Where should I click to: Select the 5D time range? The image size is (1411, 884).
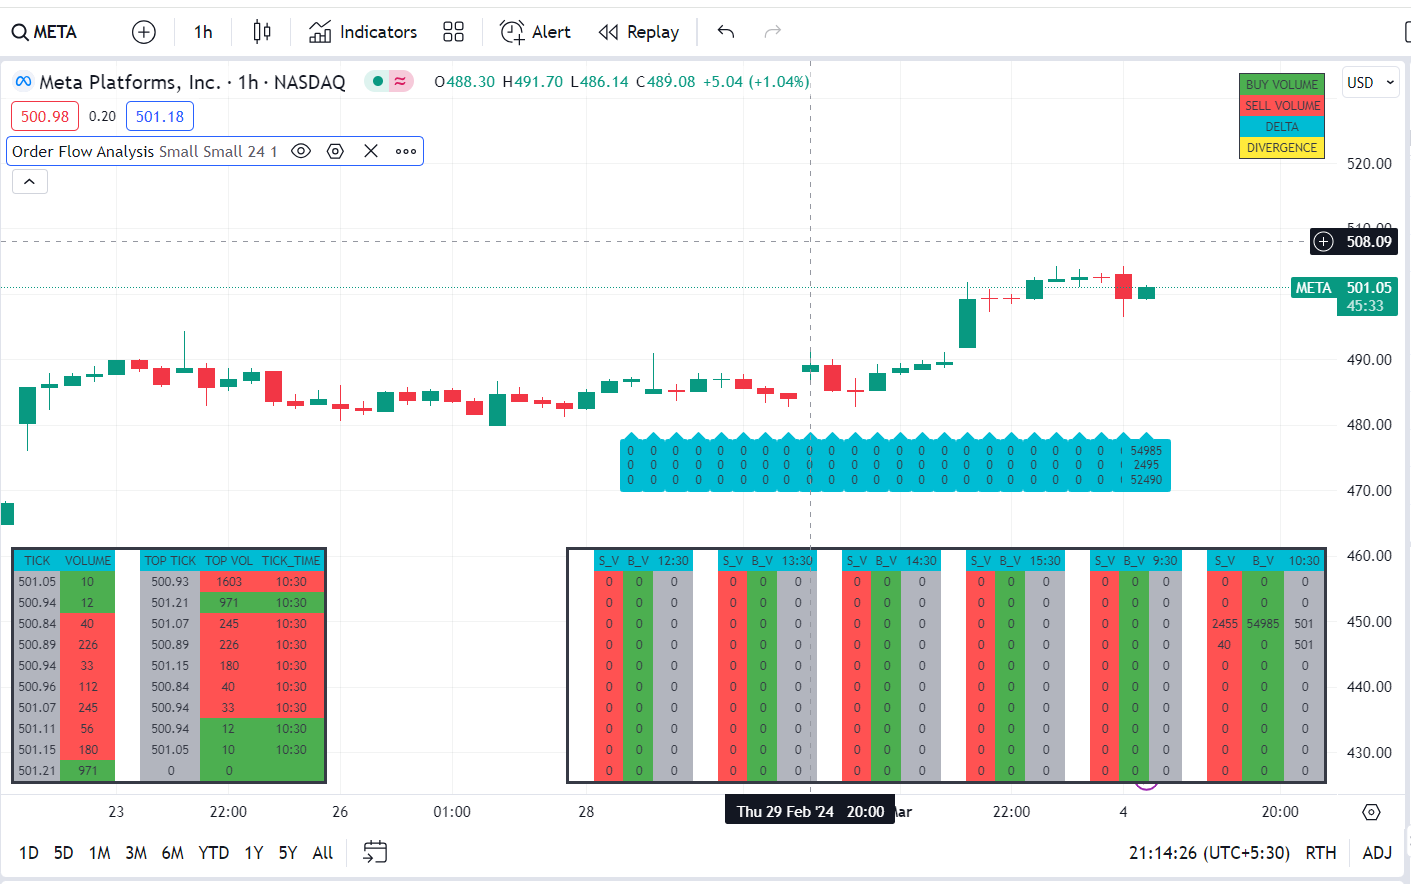coord(63,853)
